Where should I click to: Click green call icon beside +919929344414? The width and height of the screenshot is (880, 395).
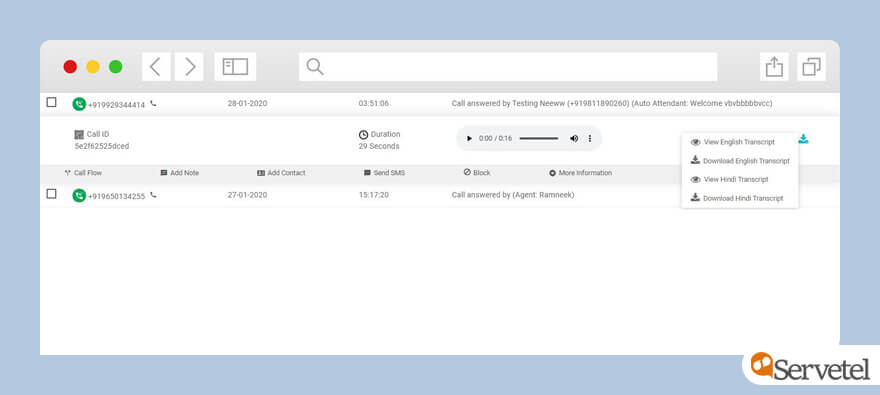(x=79, y=104)
